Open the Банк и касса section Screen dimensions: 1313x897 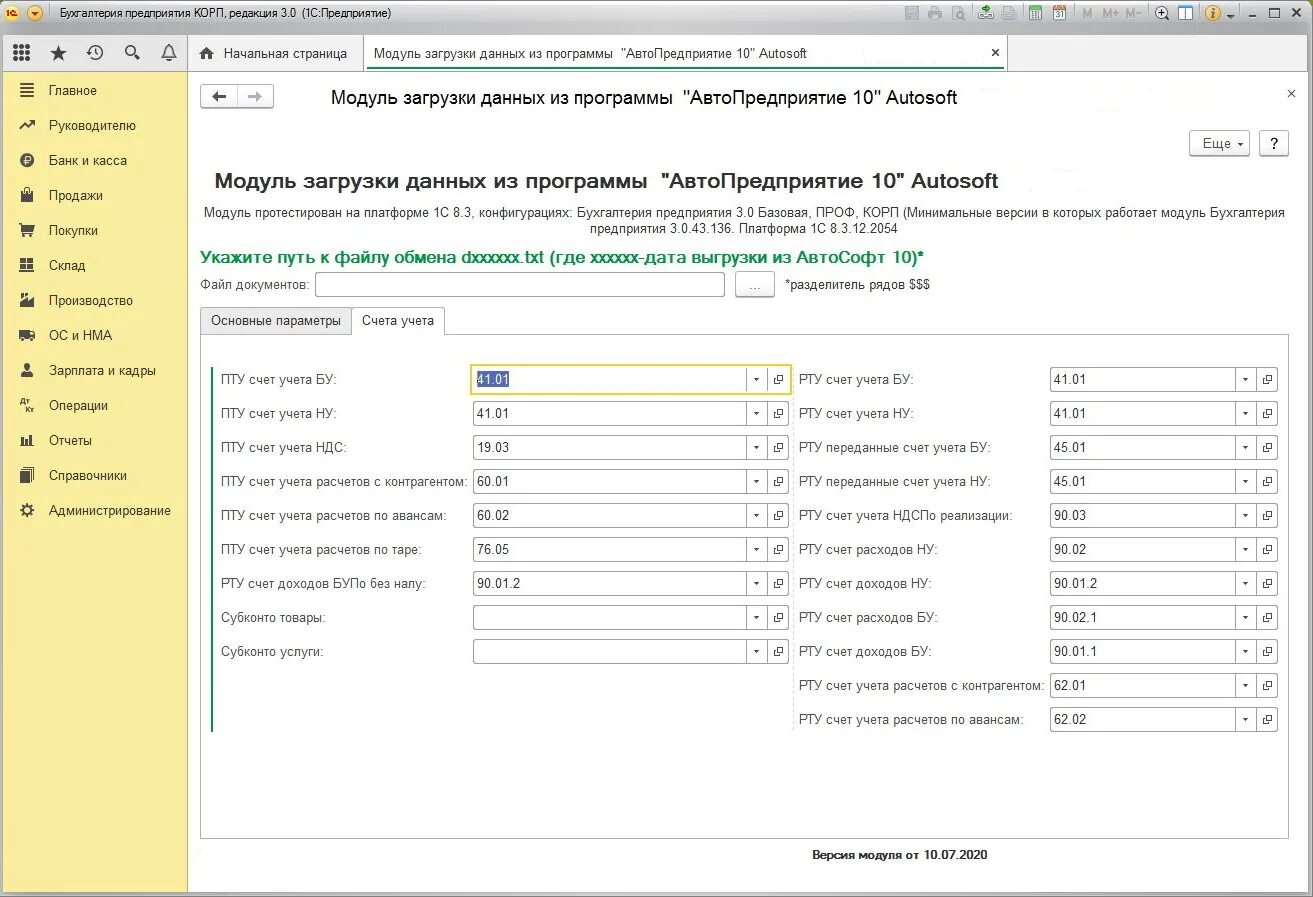coord(87,161)
